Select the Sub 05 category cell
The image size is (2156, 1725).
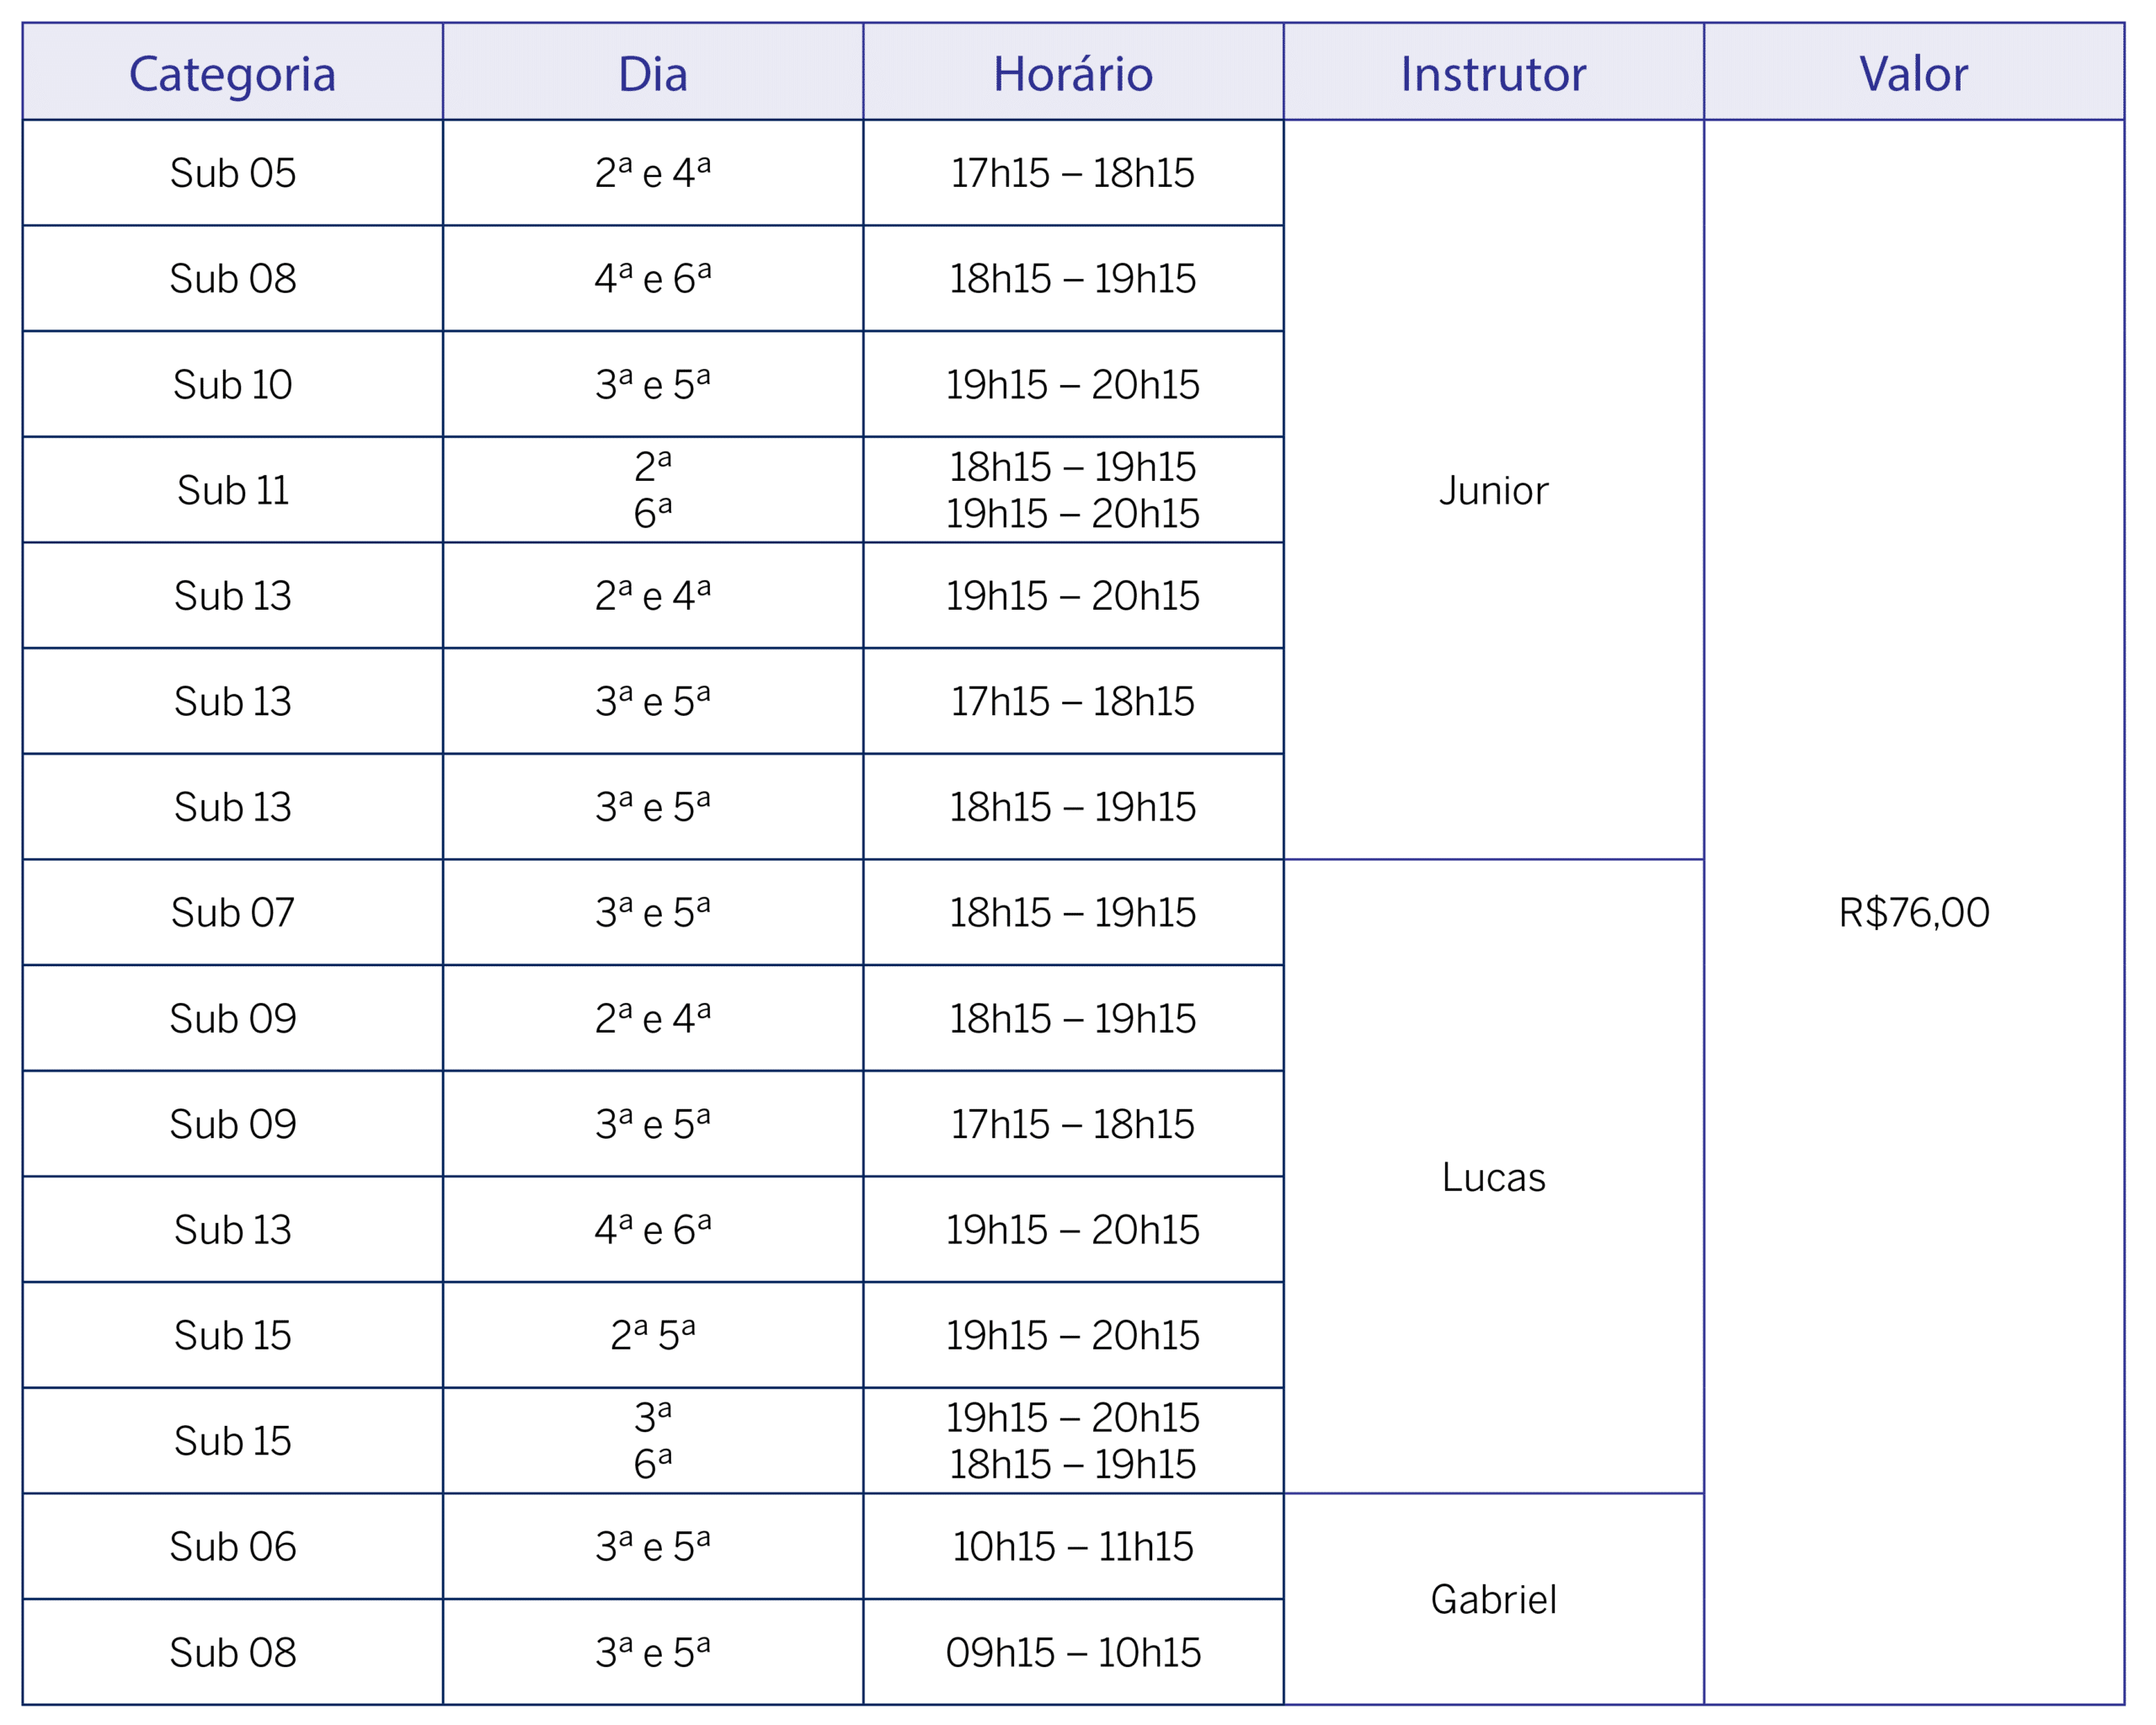click(x=232, y=173)
